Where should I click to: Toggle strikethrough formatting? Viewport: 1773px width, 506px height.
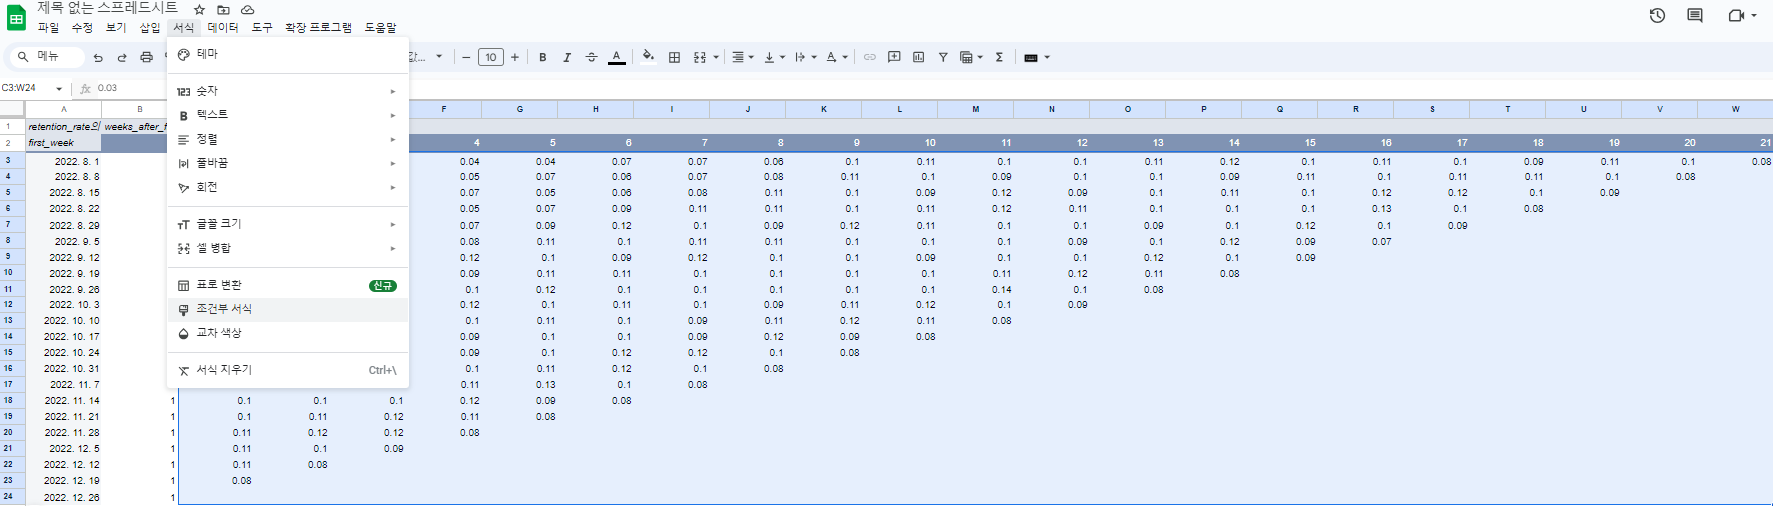point(591,57)
